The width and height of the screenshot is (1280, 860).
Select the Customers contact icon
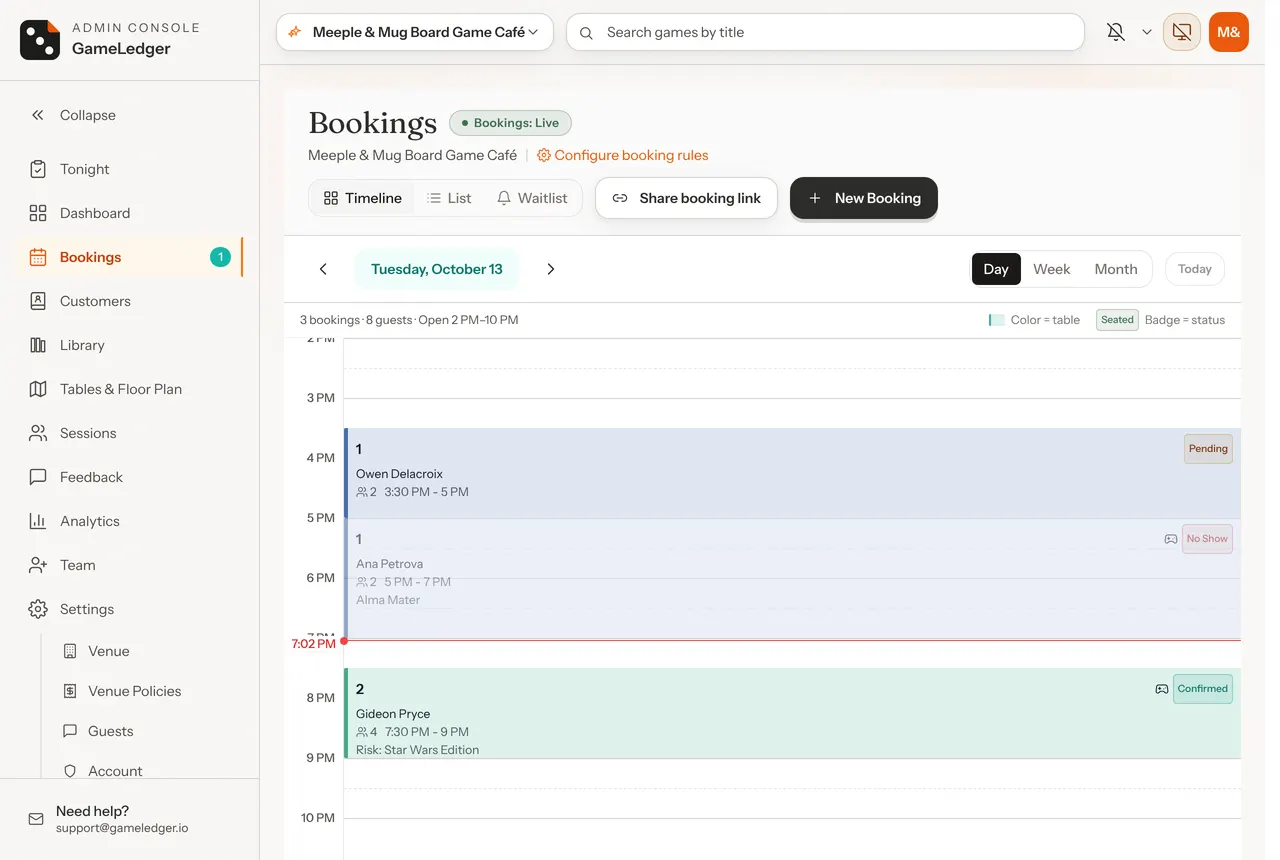point(38,301)
